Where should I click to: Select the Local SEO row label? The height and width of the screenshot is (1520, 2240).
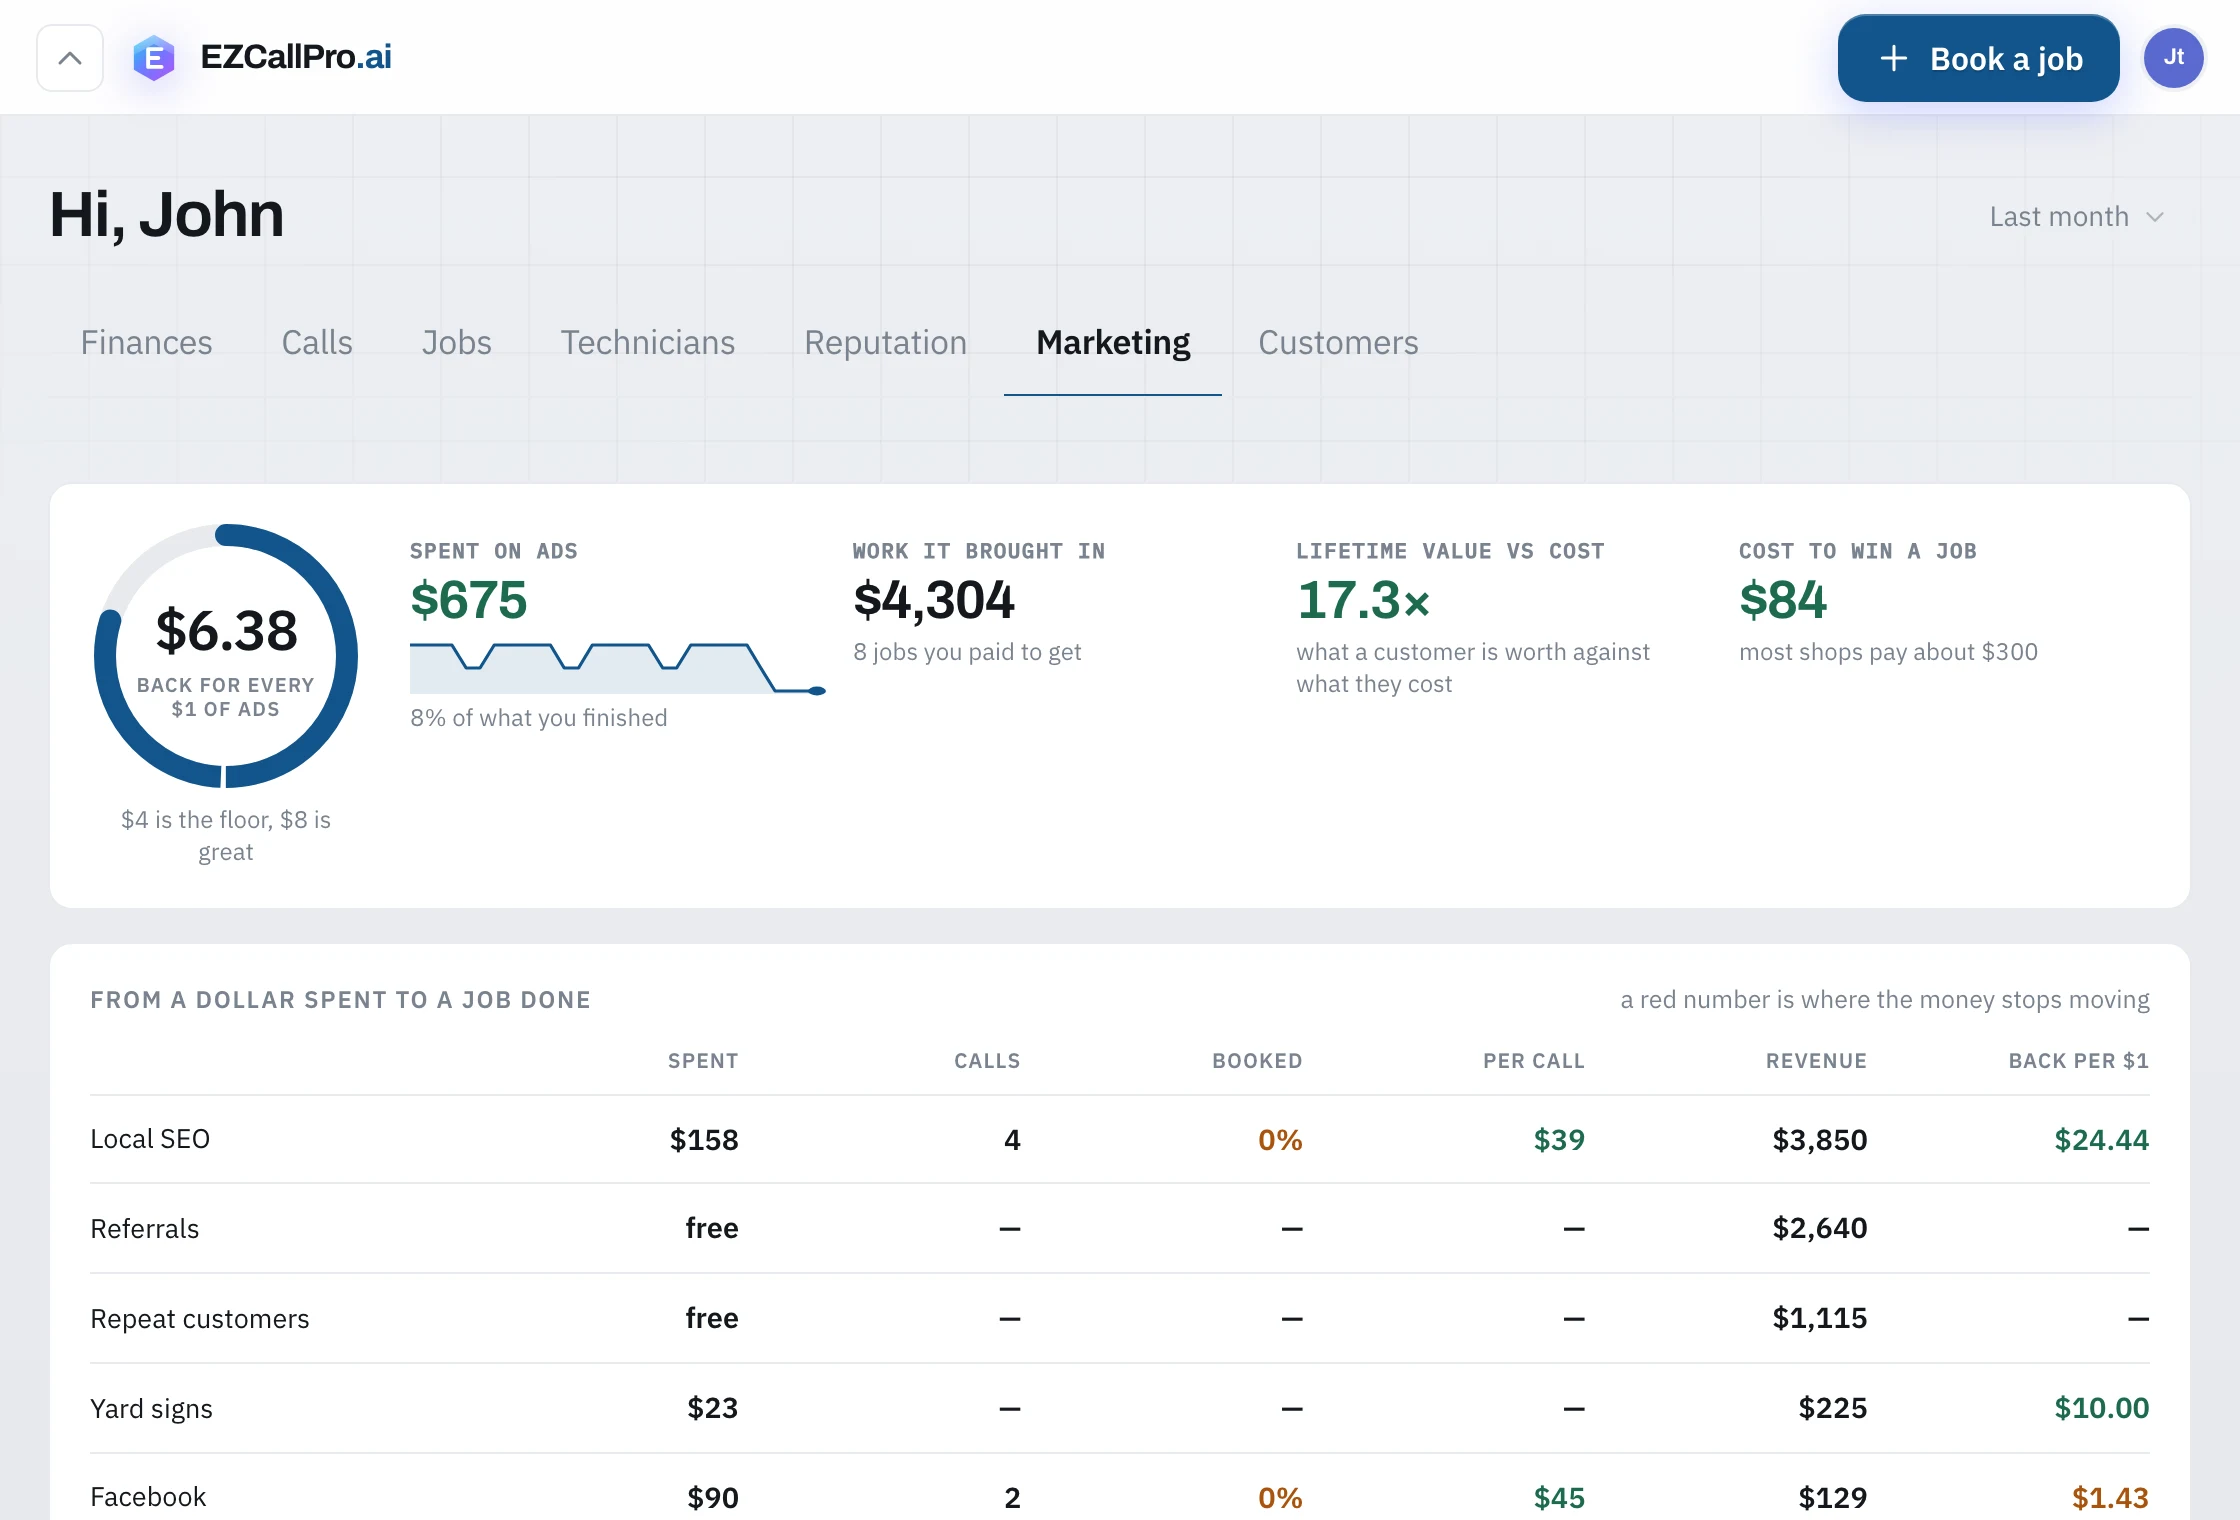coord(150,1139)
